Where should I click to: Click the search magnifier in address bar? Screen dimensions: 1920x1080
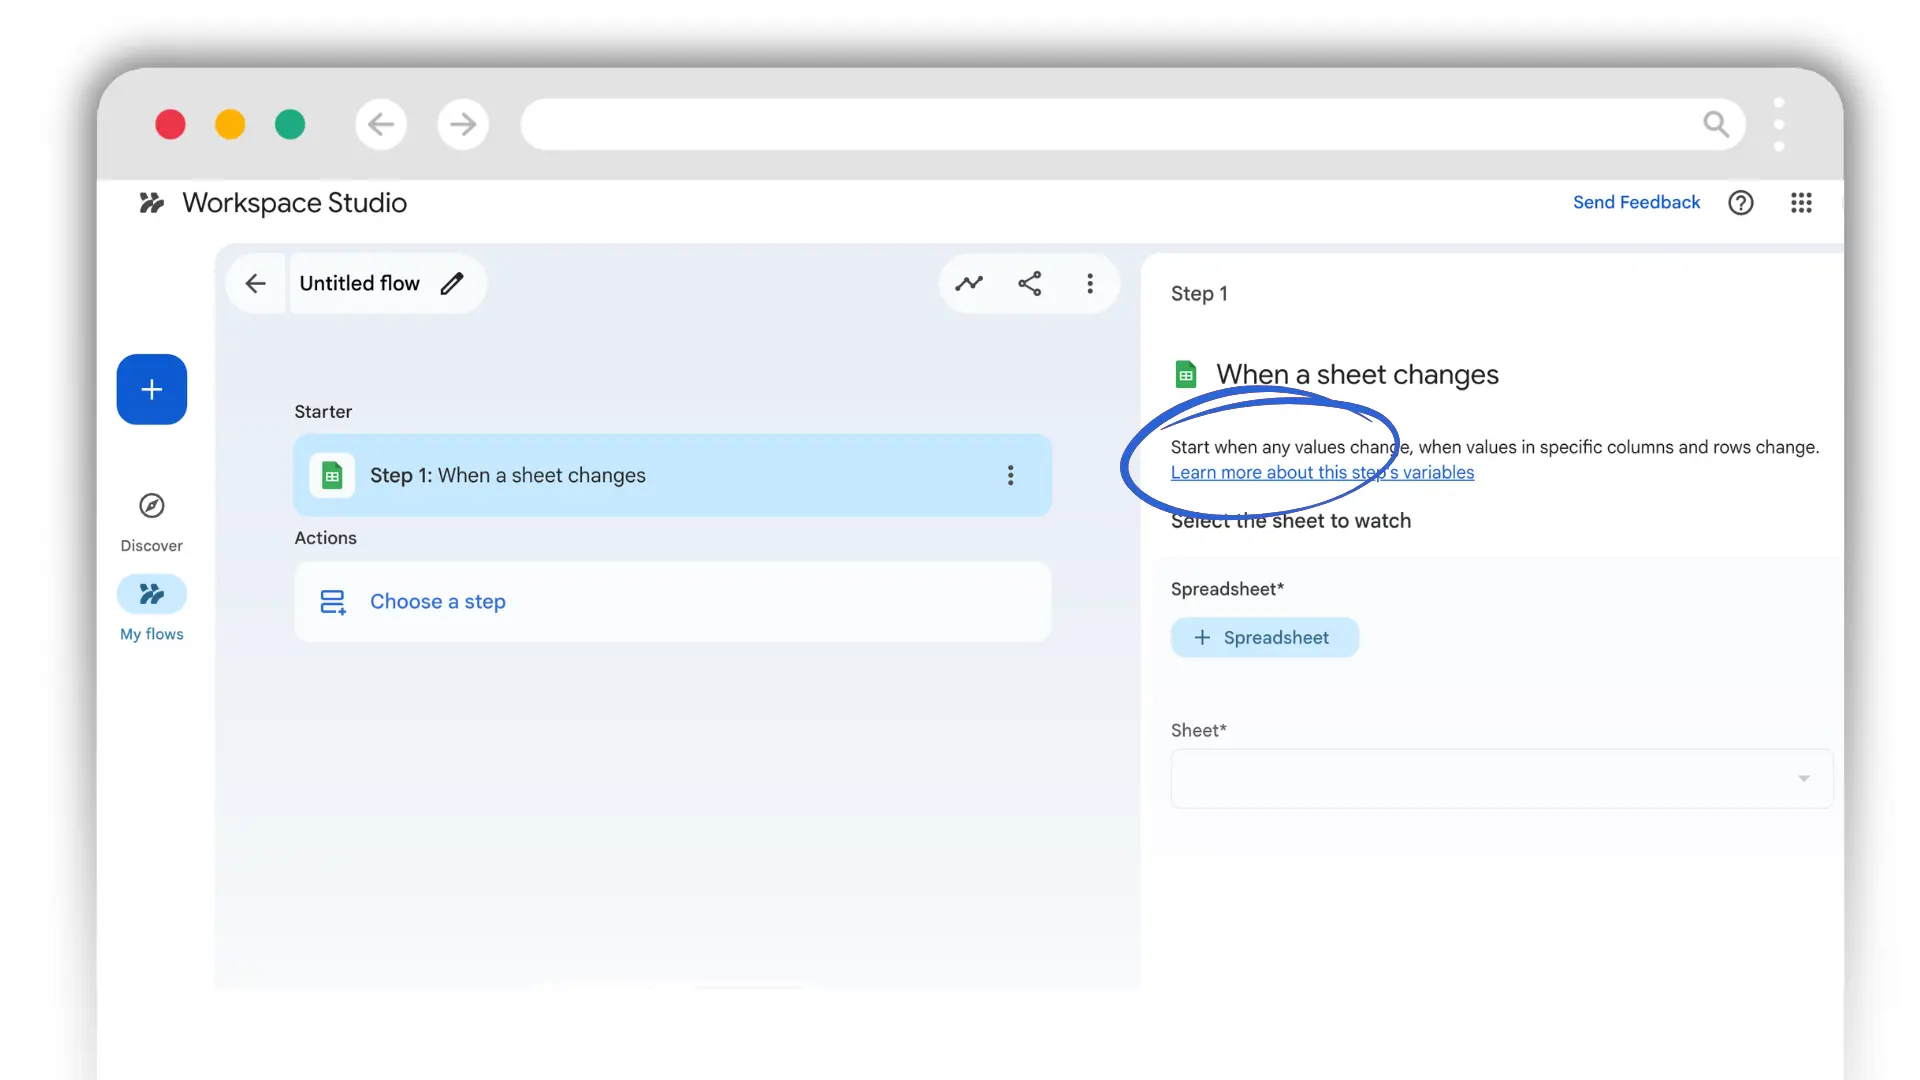1715,124
